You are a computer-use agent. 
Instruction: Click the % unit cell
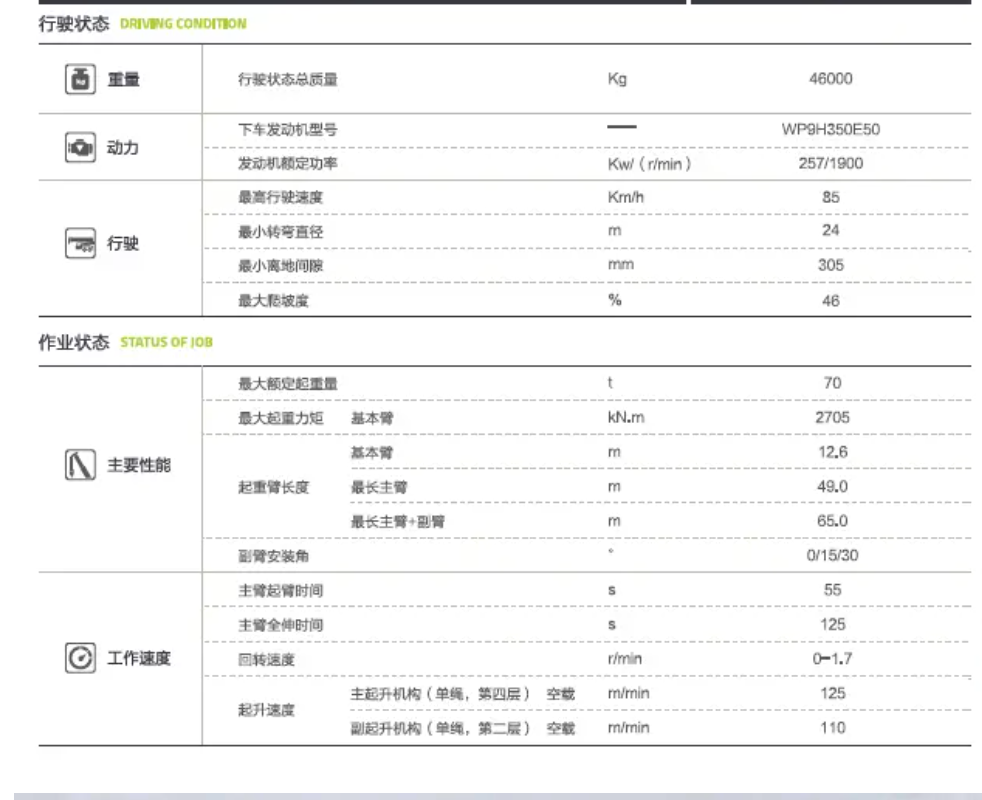(x=615, y=300)
